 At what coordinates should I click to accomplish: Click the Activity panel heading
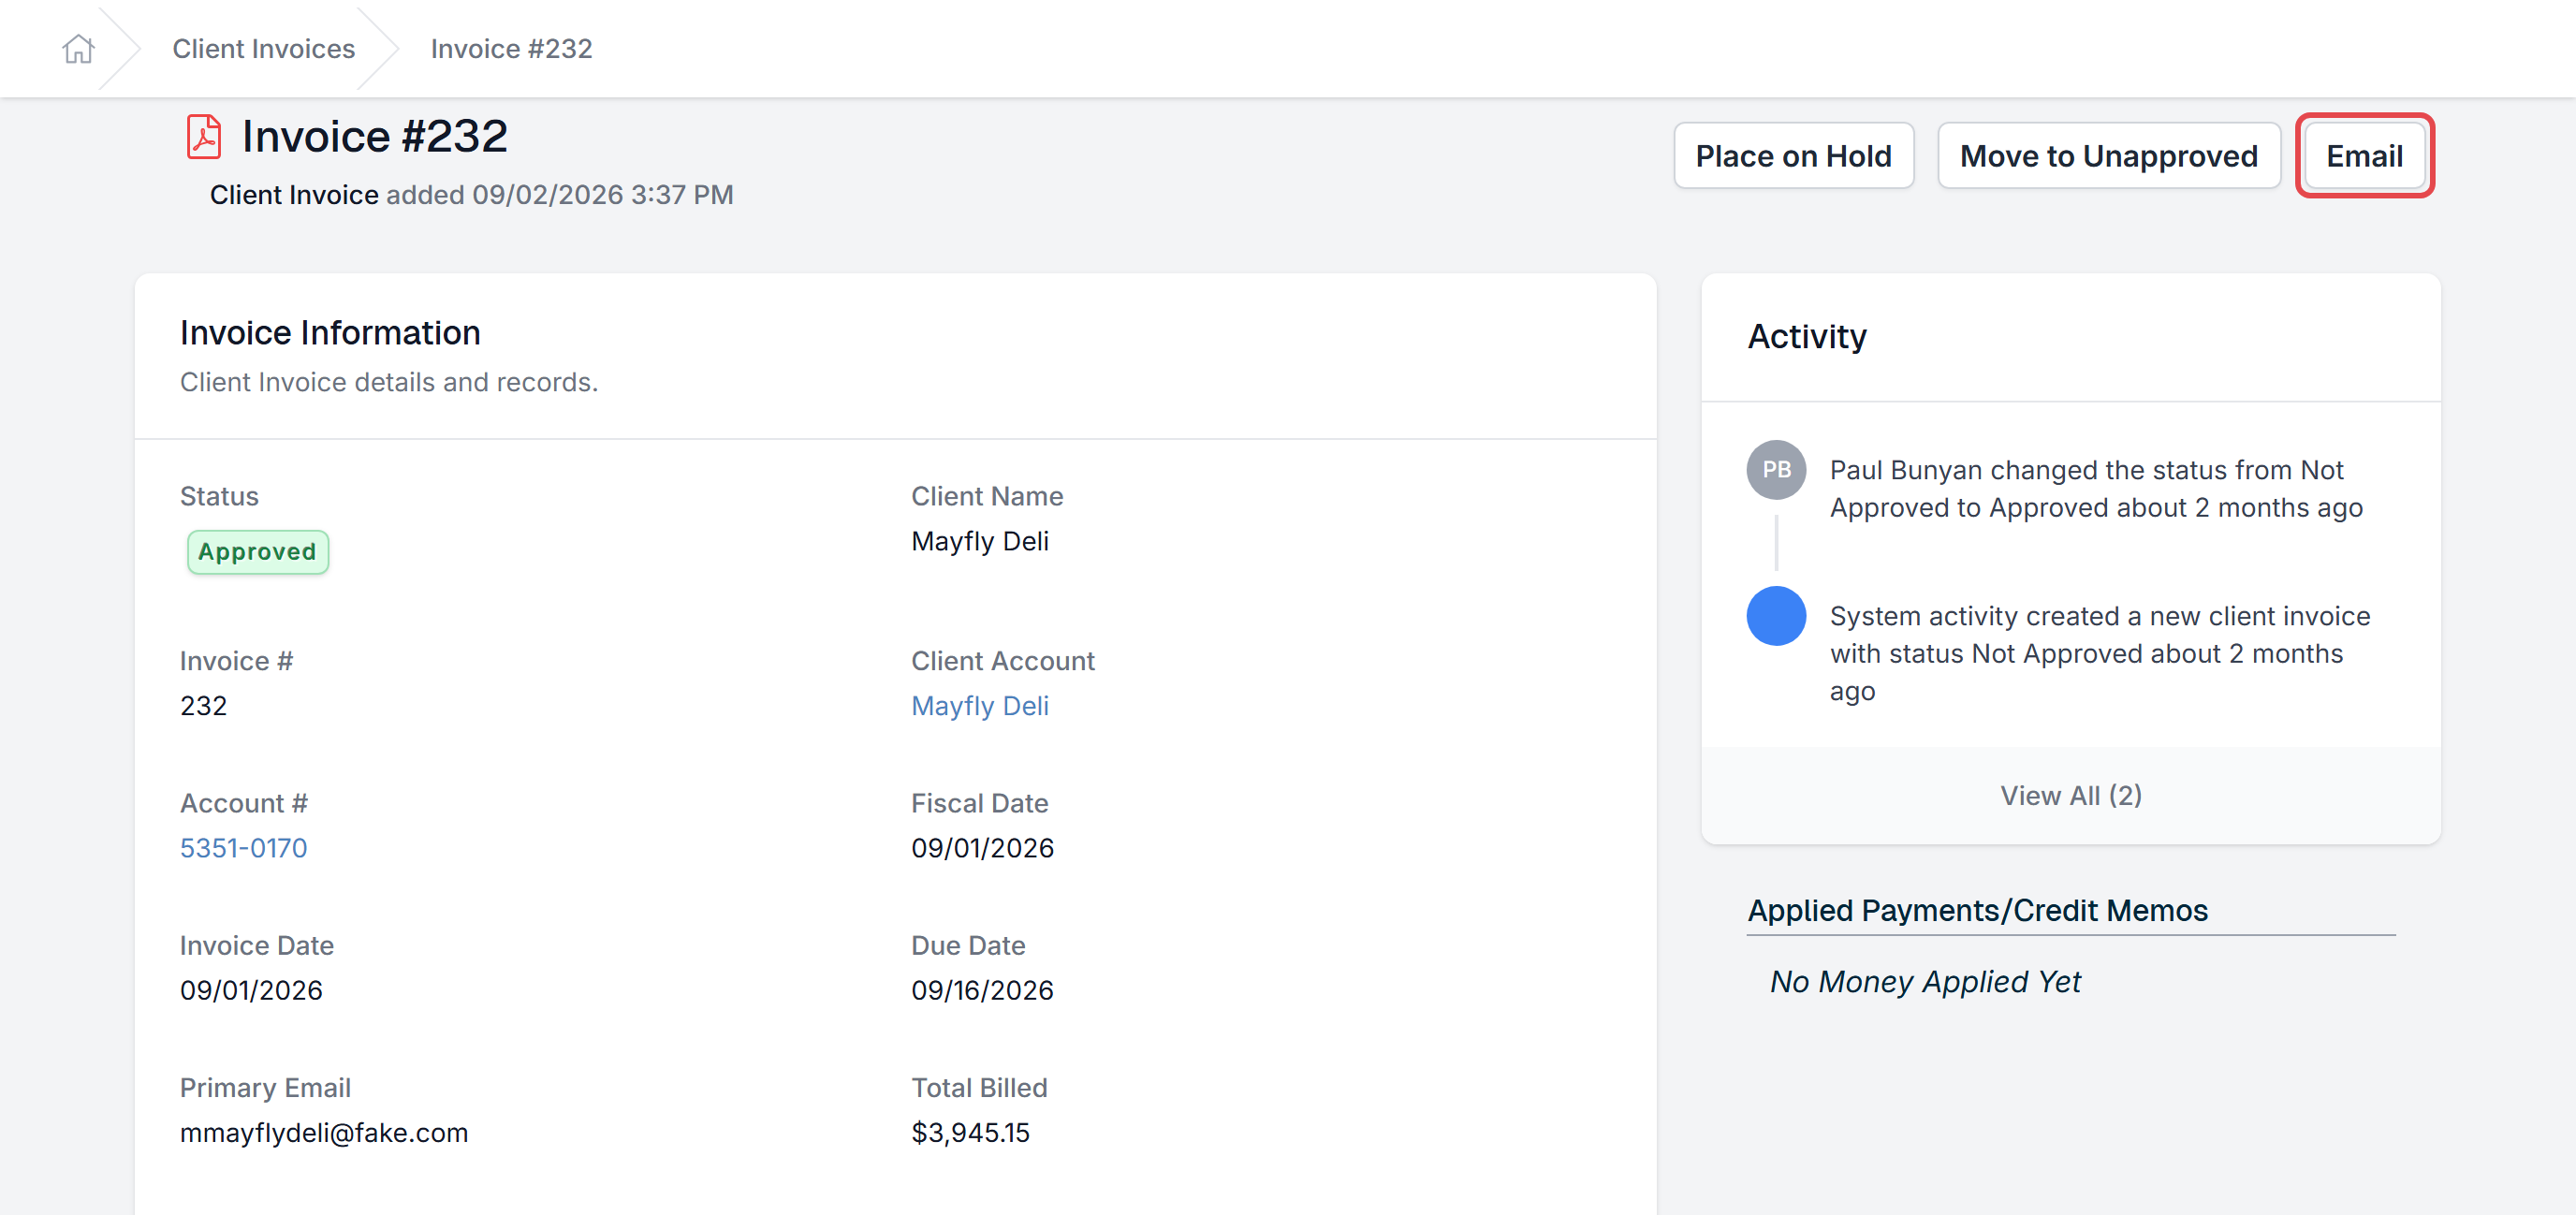pos(1806,337)
